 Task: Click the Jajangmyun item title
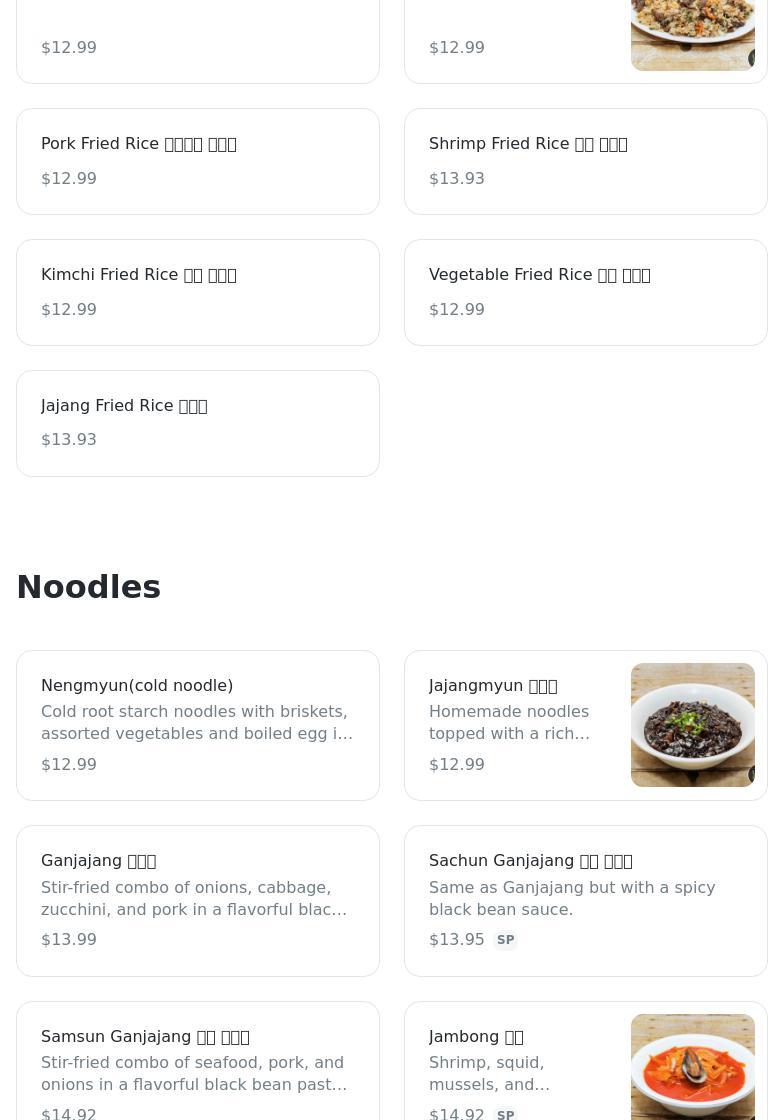(493, 686)
